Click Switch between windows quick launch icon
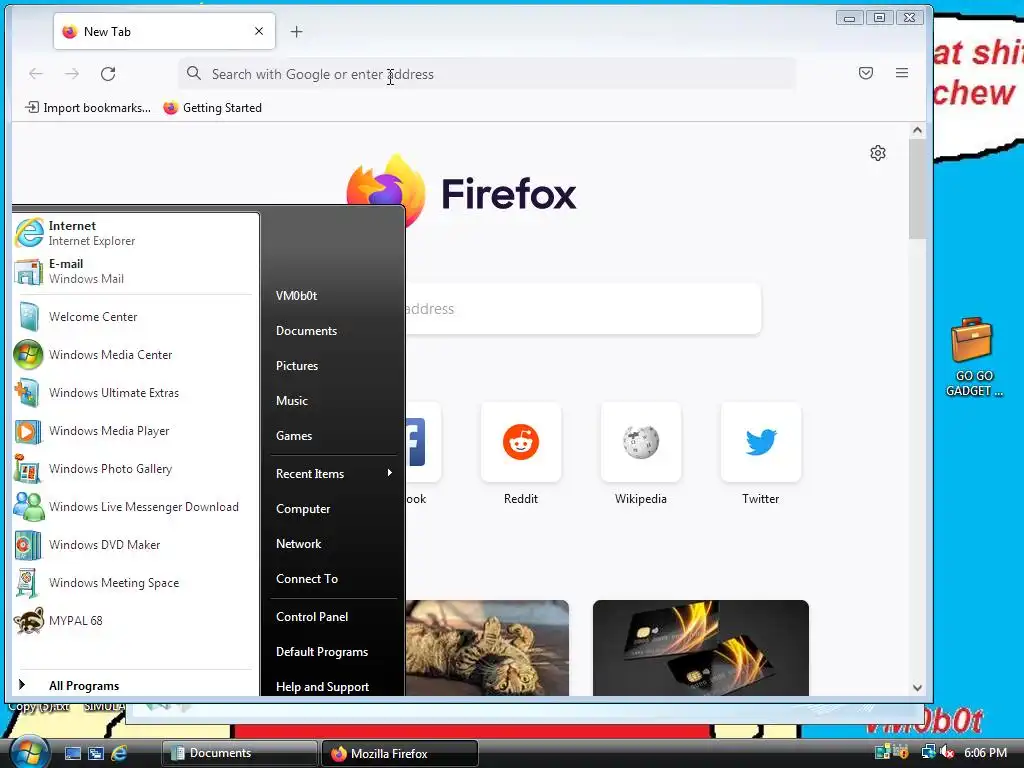 pyautogui.click(x=96, y=753)
